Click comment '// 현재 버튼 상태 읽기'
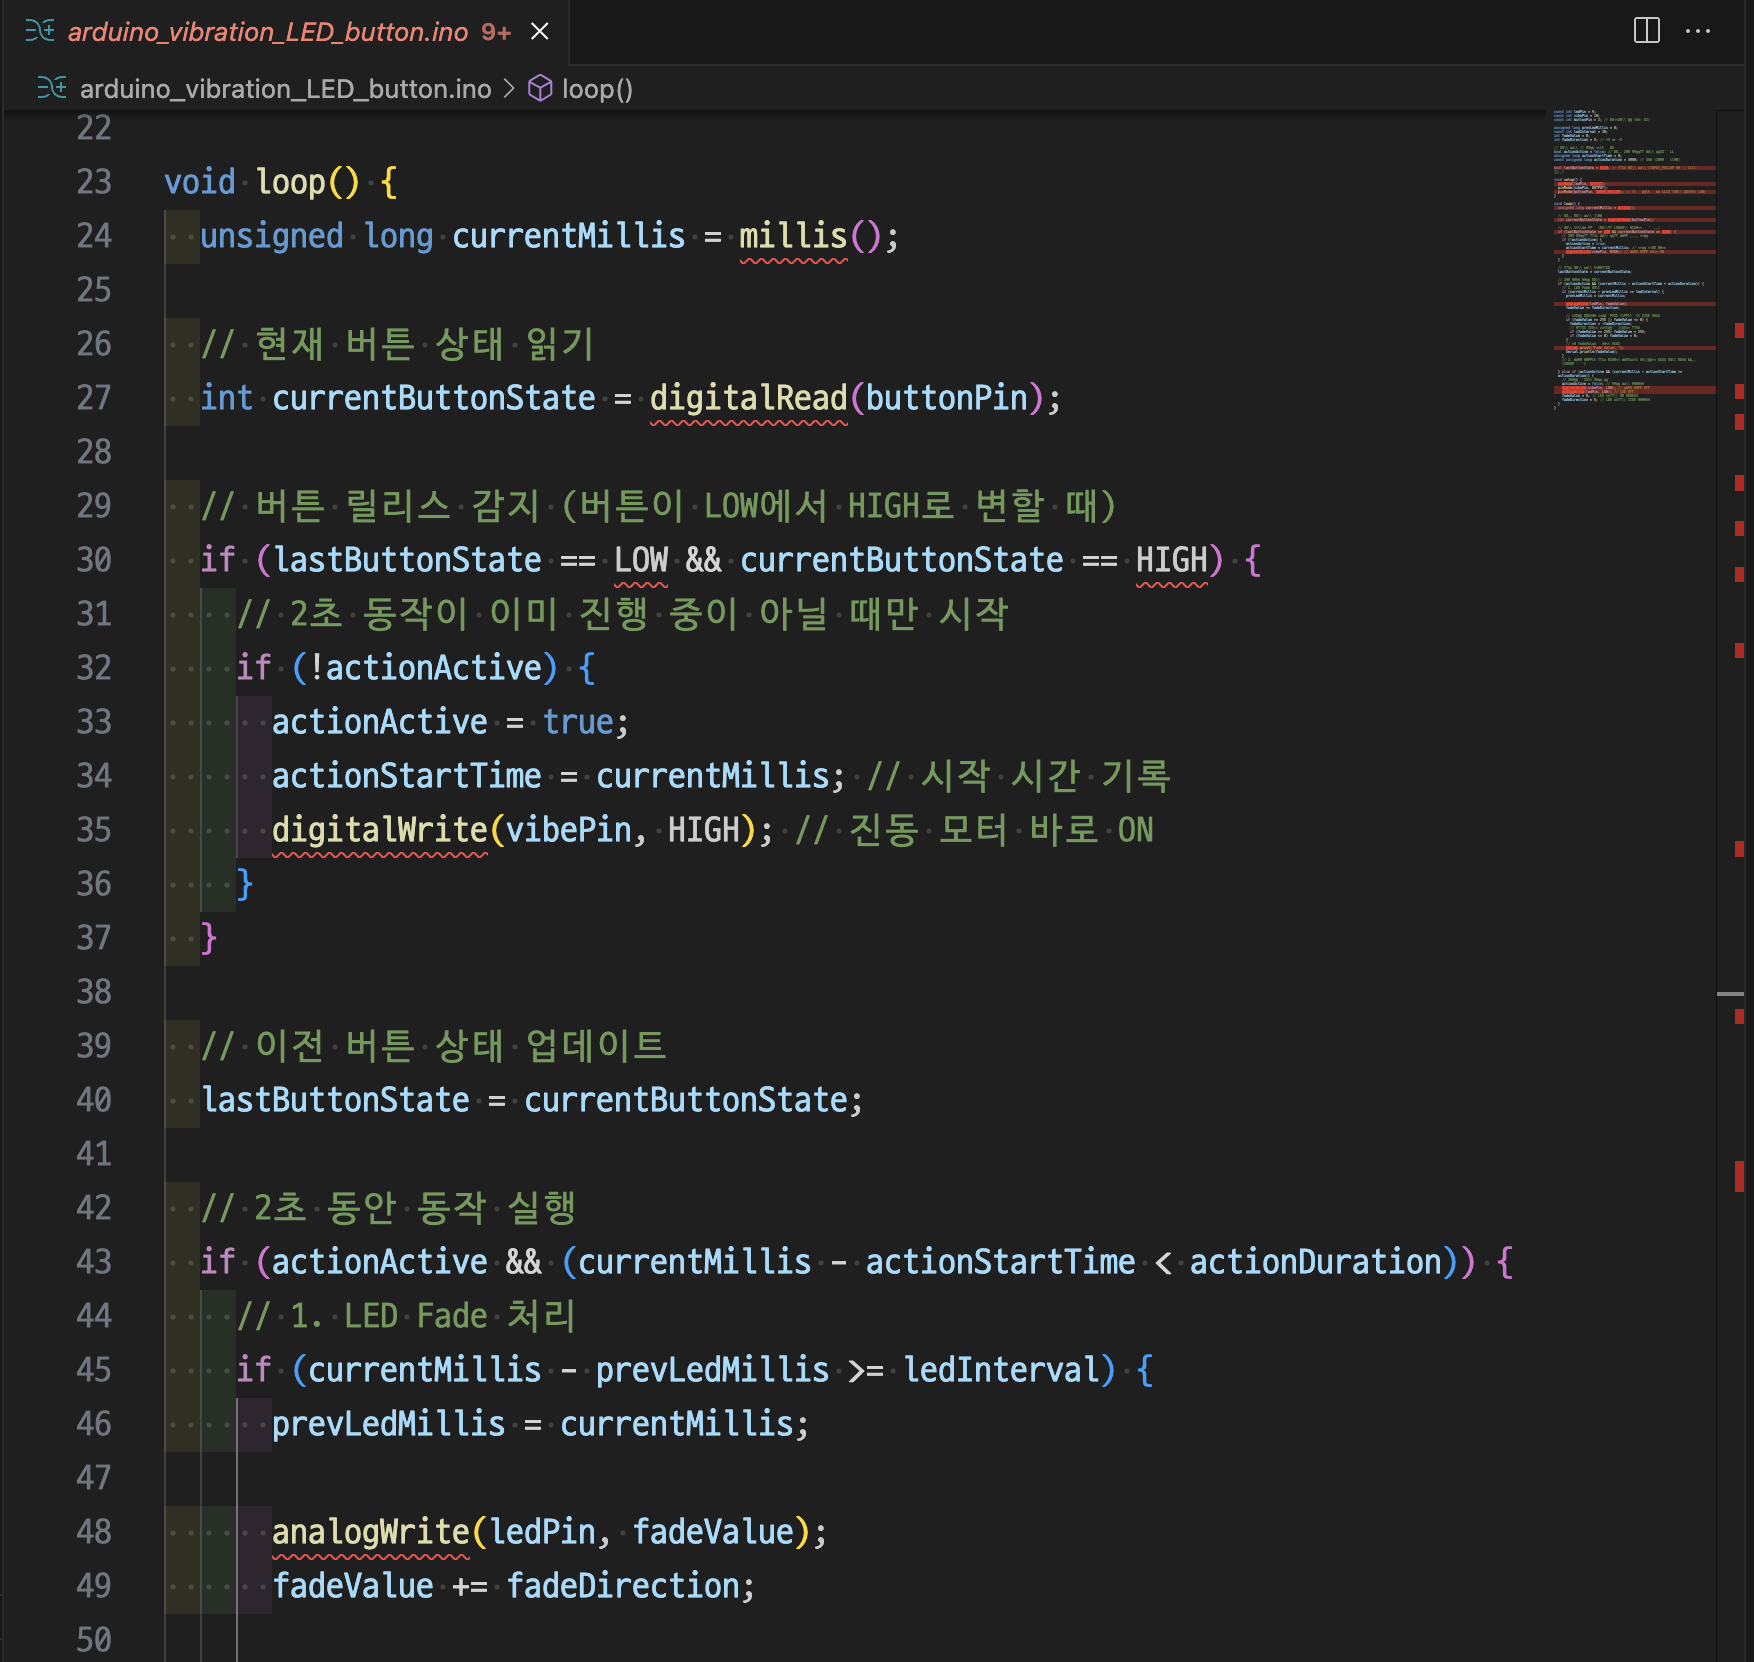Screen dimensions: 1754x1662 tap(398, 344)
